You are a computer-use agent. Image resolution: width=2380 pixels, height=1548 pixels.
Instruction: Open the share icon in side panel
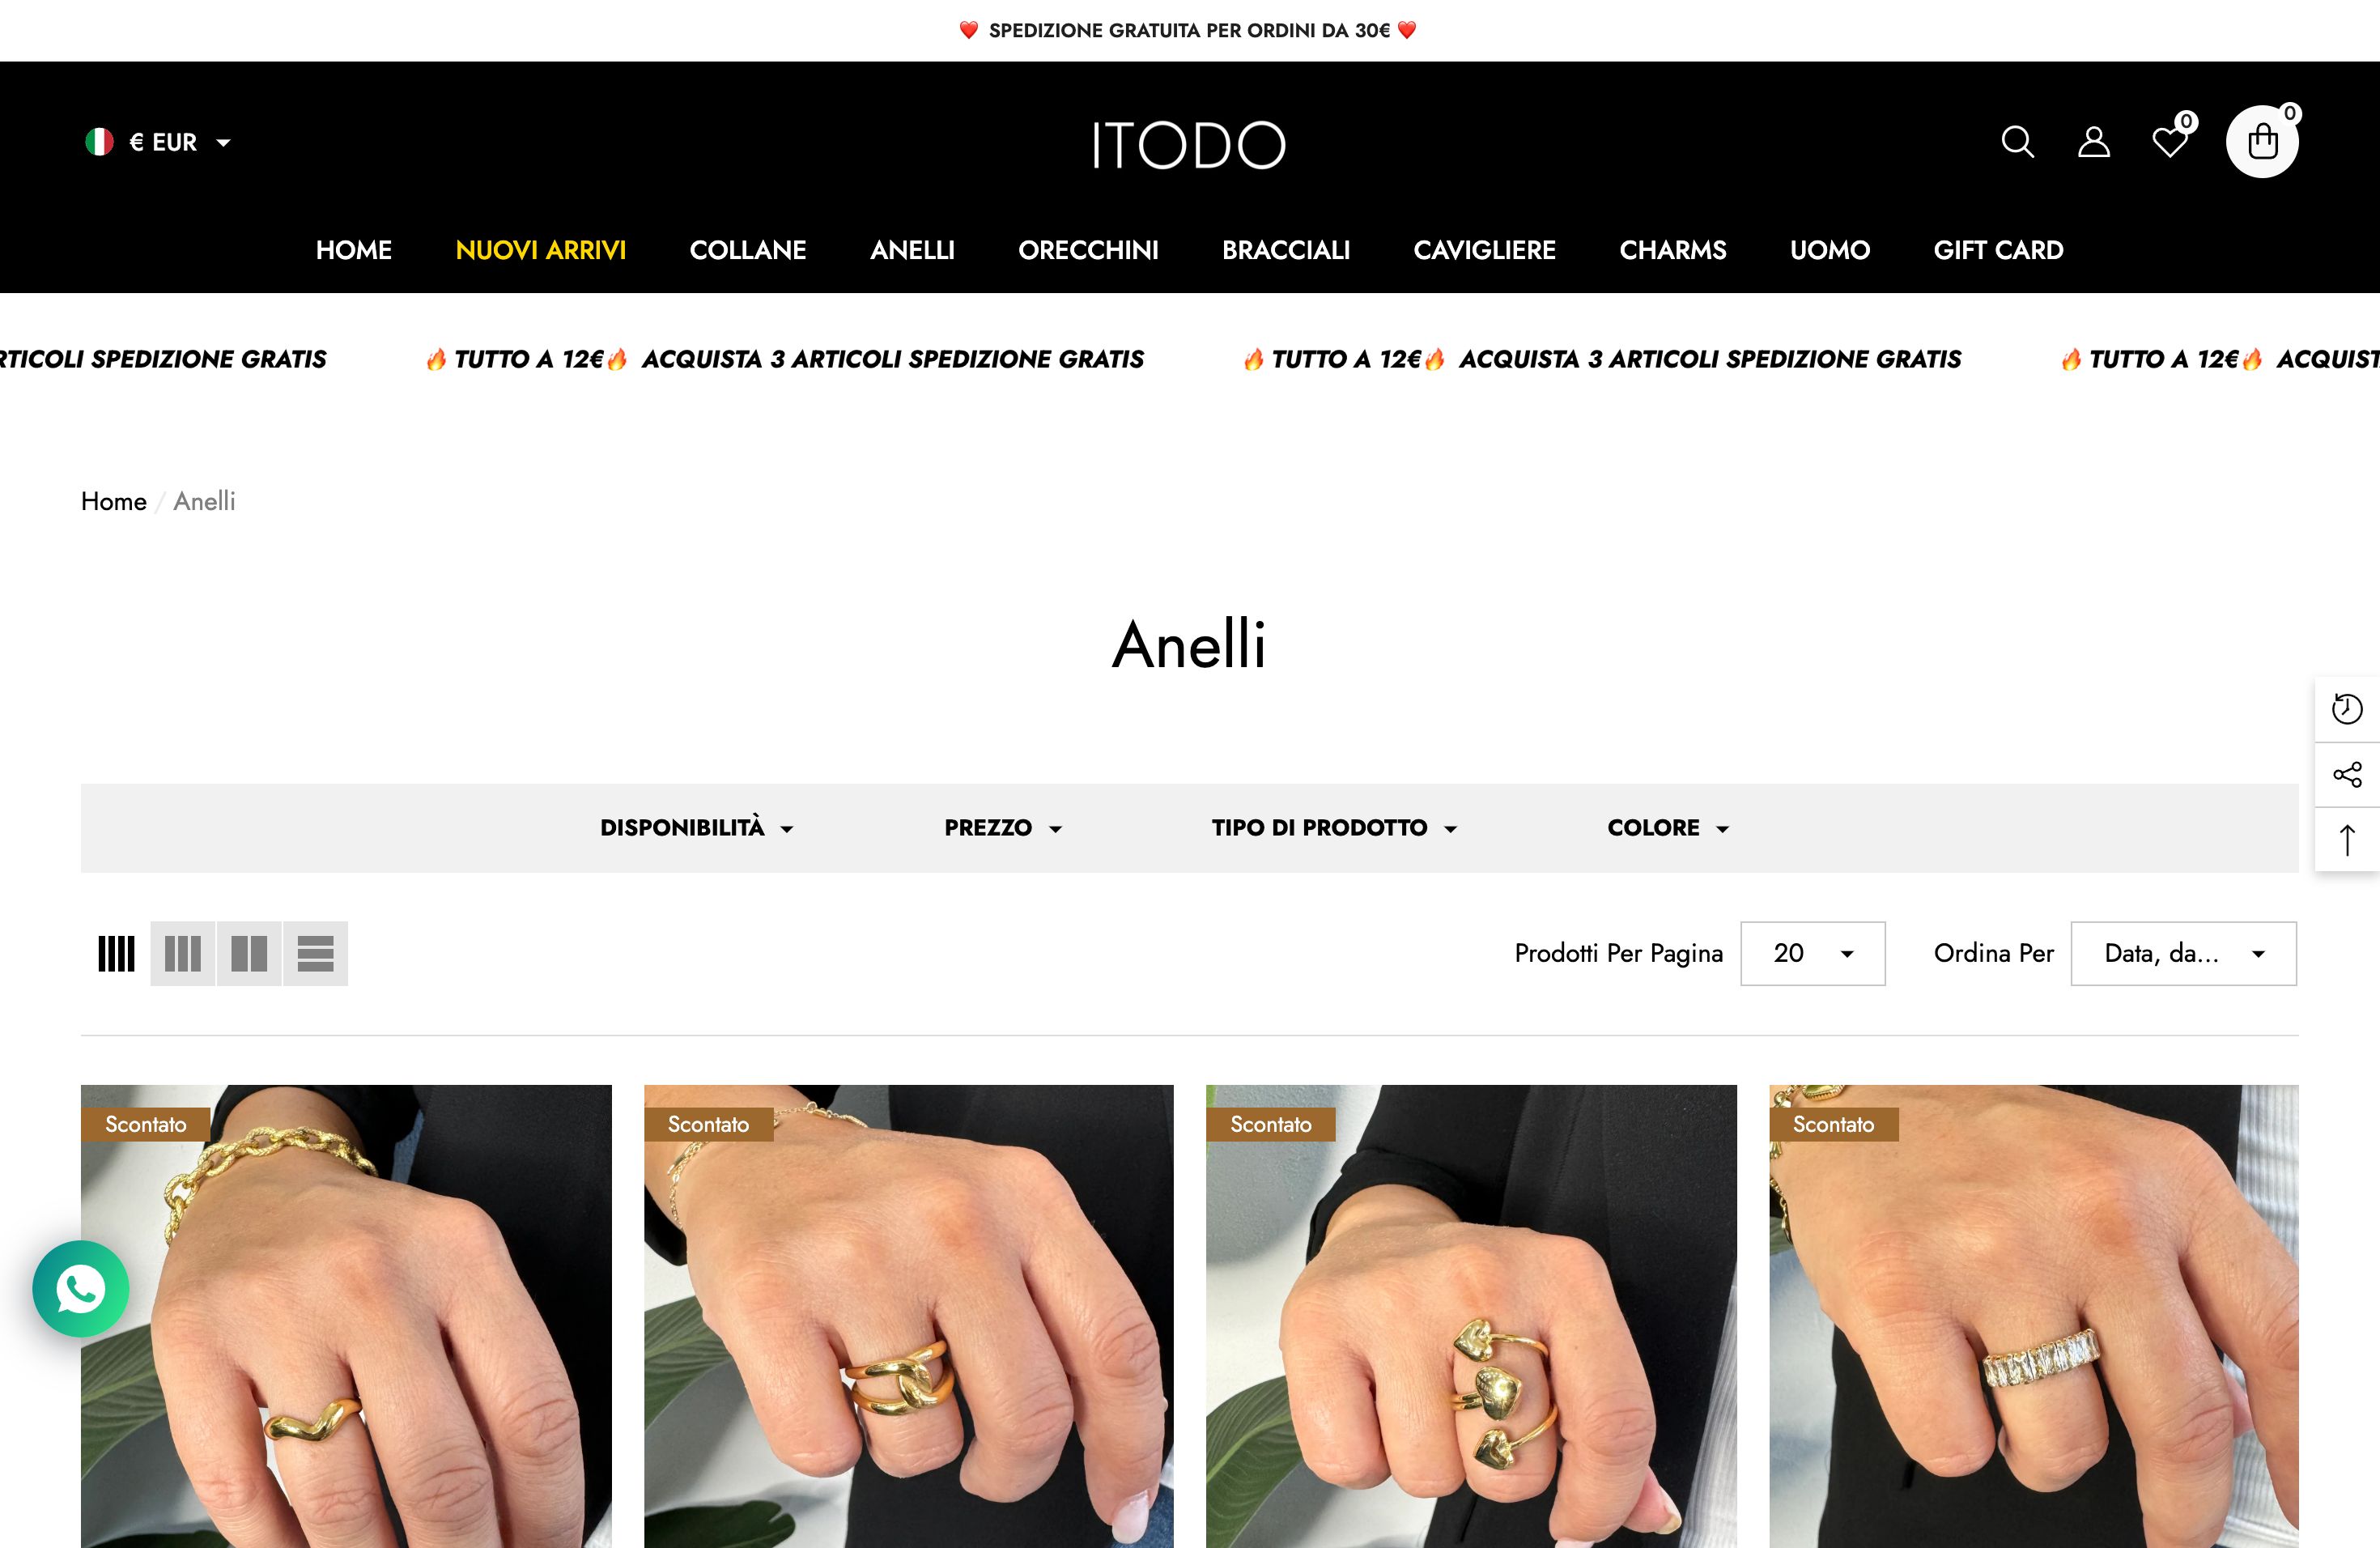2347,774
